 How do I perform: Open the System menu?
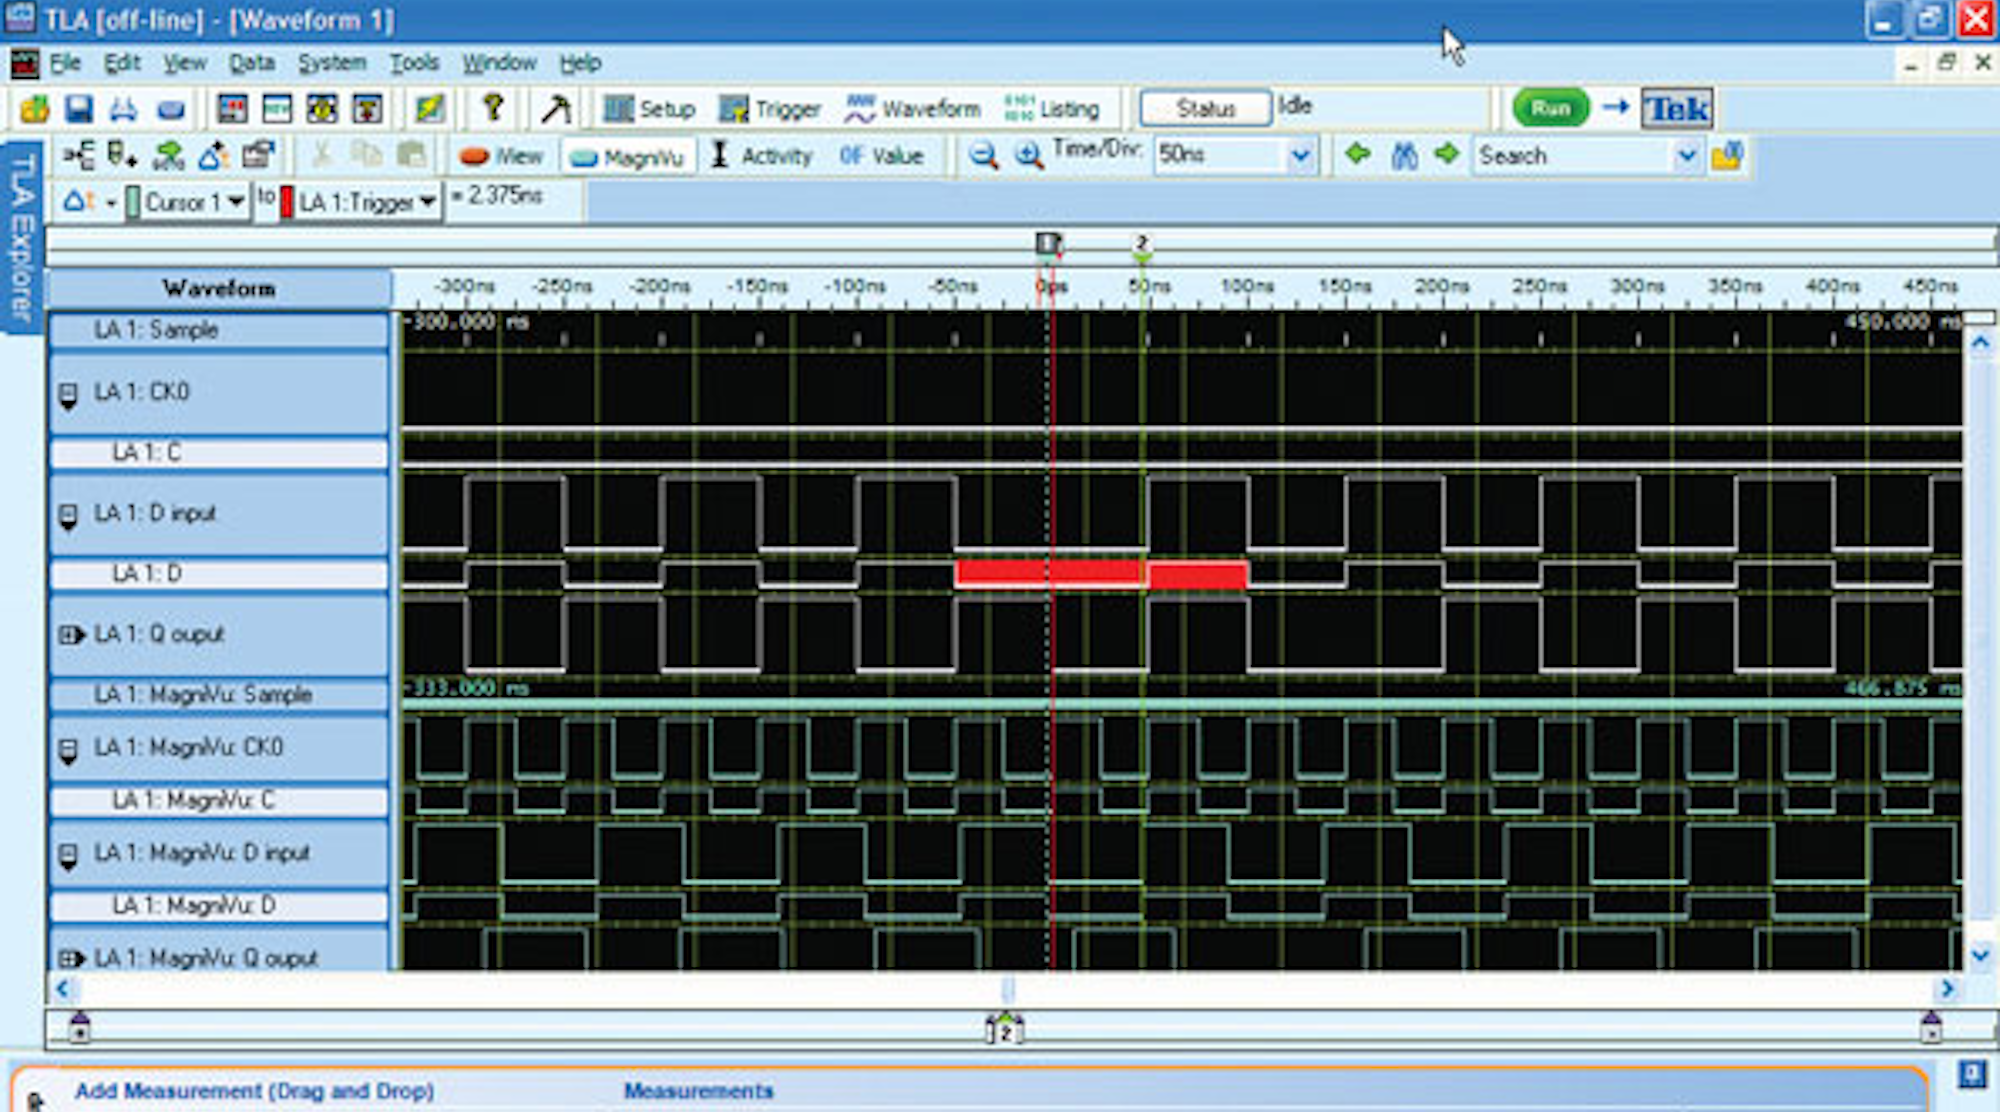click(x=333, y=62)
